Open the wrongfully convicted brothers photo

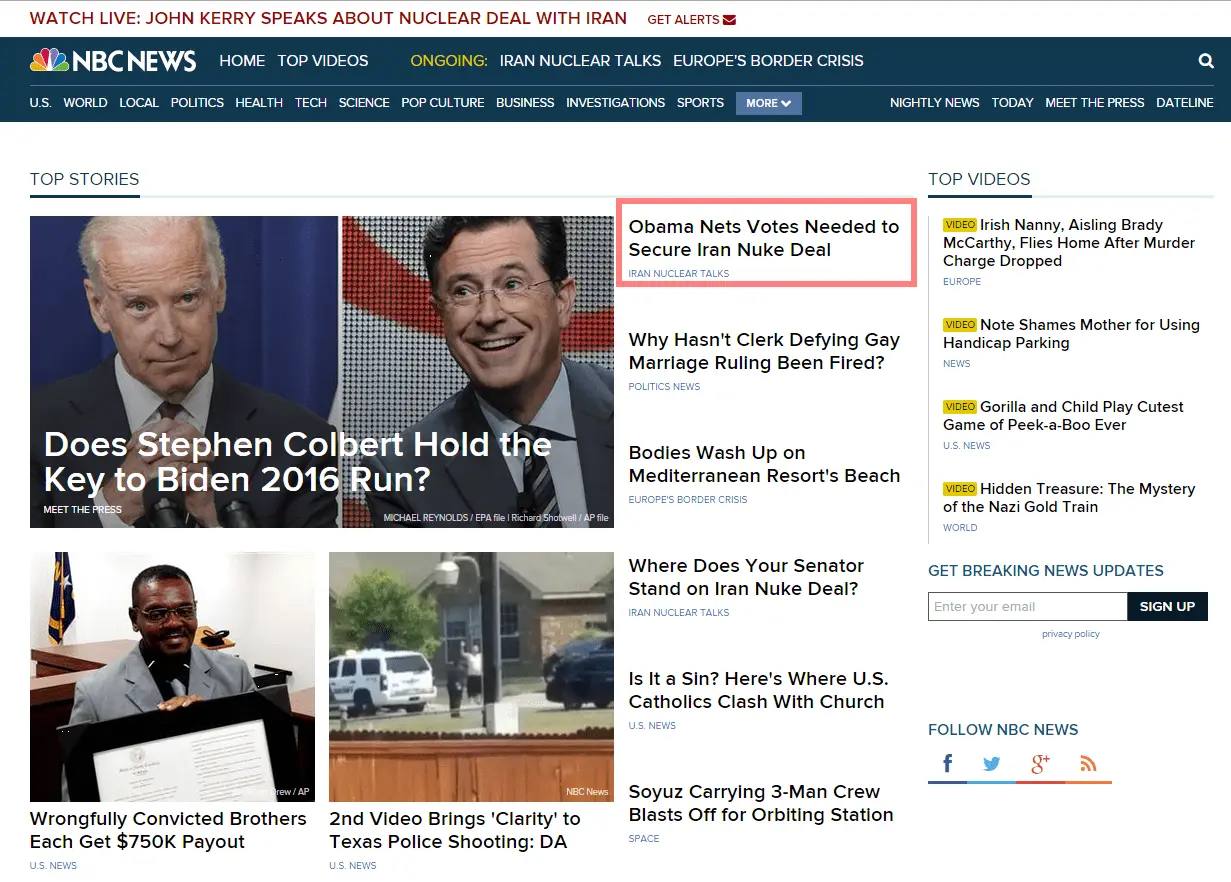[x=172, y=677]
